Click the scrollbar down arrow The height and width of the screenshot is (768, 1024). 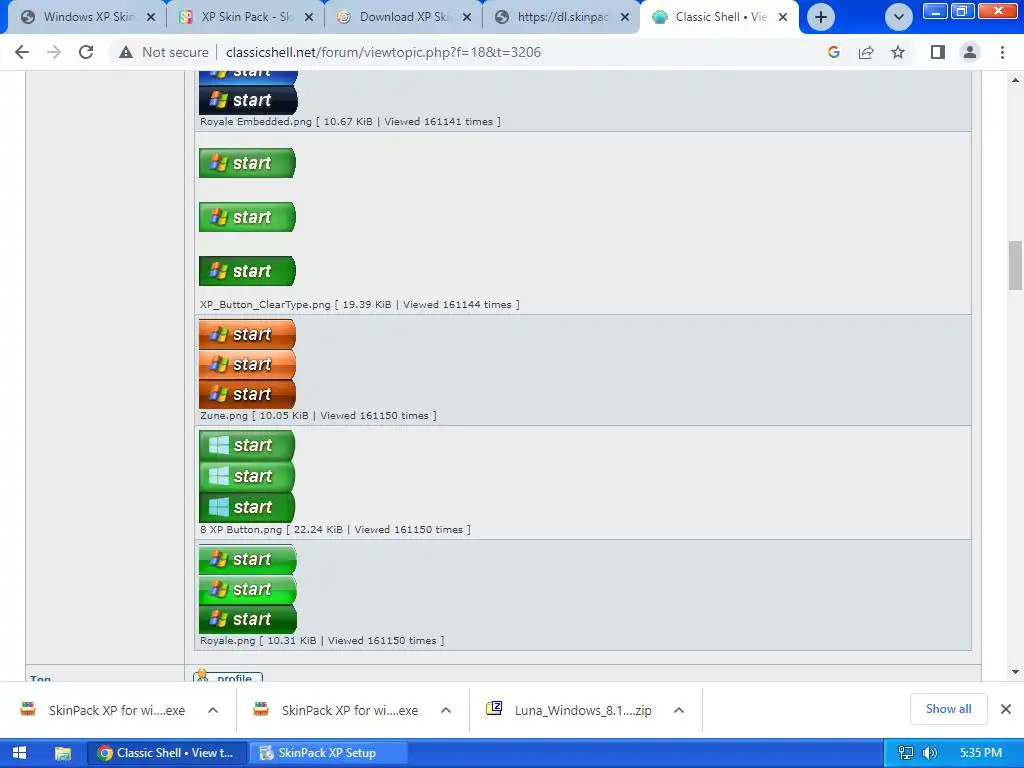point(1015,672)
